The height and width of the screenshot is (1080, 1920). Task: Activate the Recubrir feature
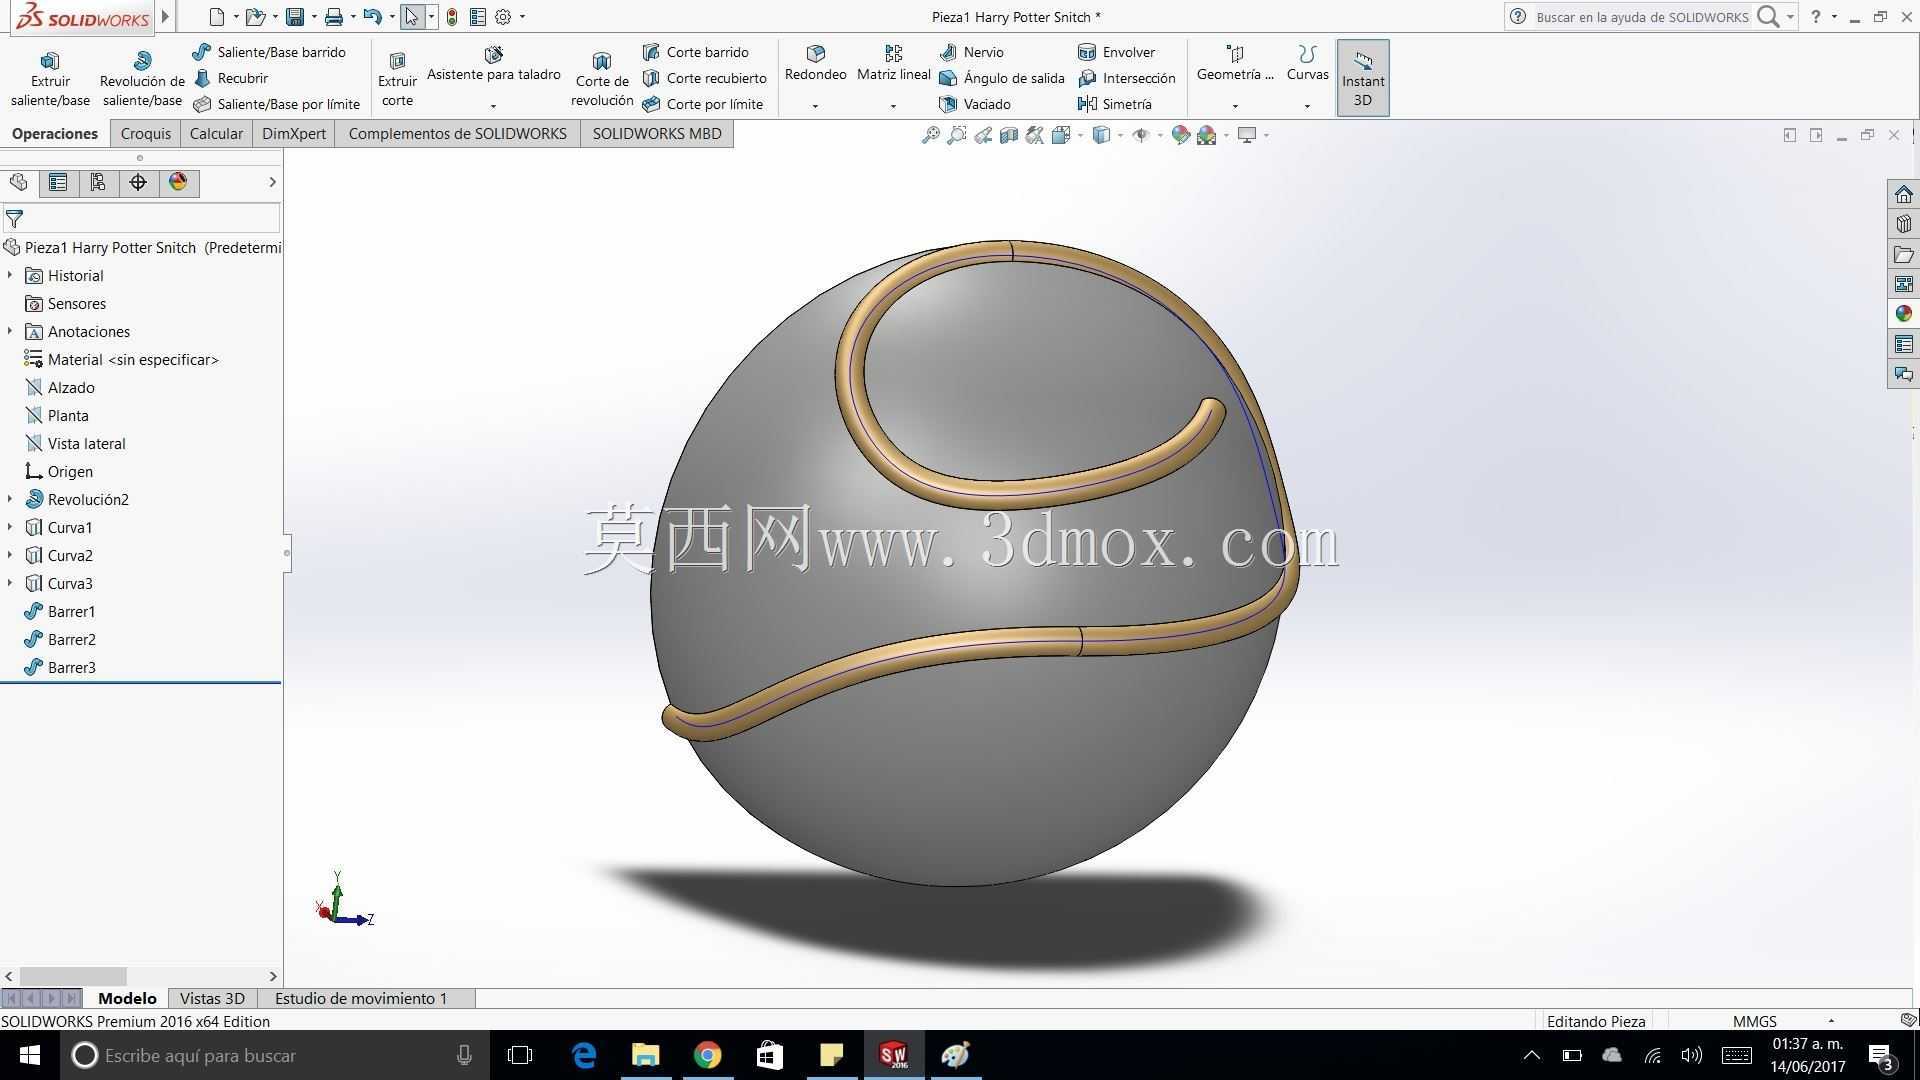click(x=231, y=78)
